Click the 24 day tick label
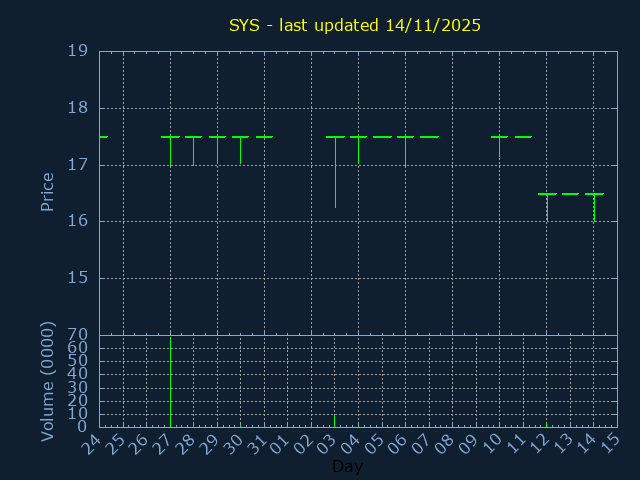The width and height of the screenshot is (640, 480). [x=94, y=443]
